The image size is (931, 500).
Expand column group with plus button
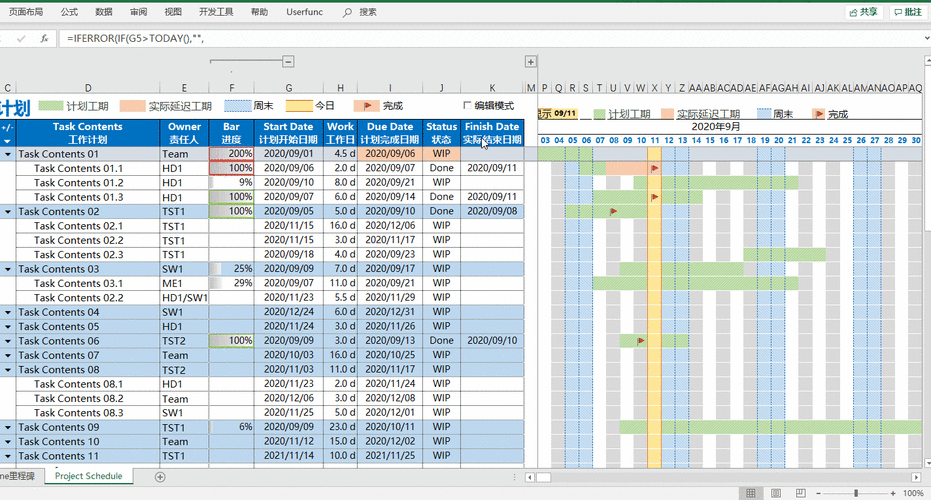click(530, 62)
